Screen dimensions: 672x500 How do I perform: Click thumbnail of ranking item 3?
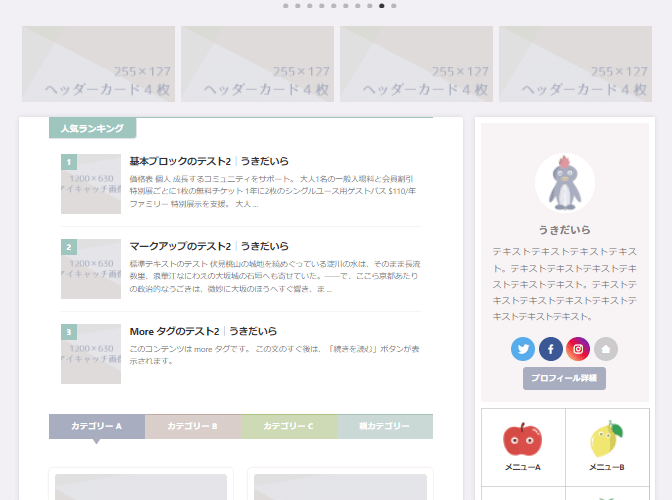[91, 354]
